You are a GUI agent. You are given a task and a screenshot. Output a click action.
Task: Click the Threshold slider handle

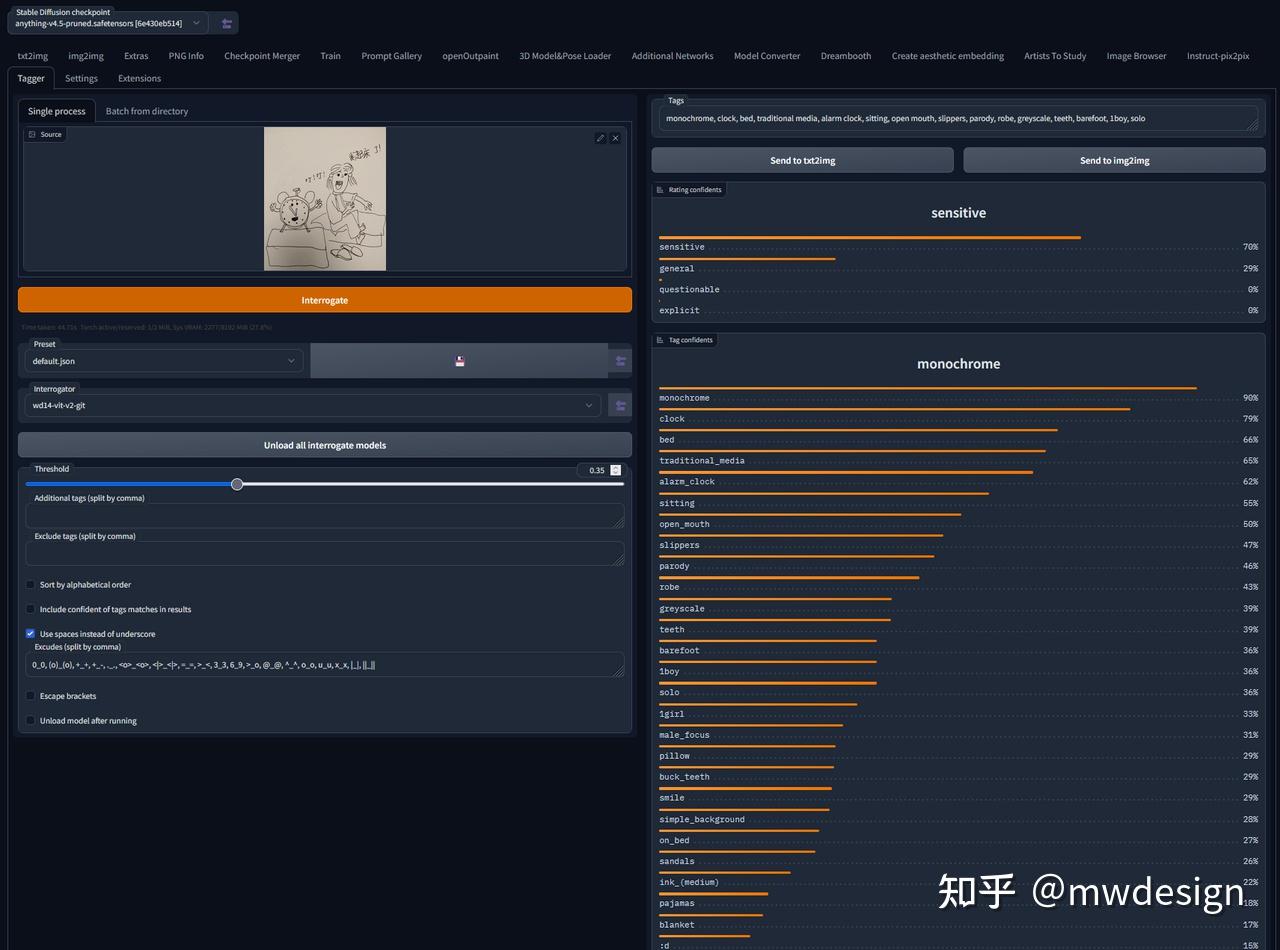(x=237, y=484)
